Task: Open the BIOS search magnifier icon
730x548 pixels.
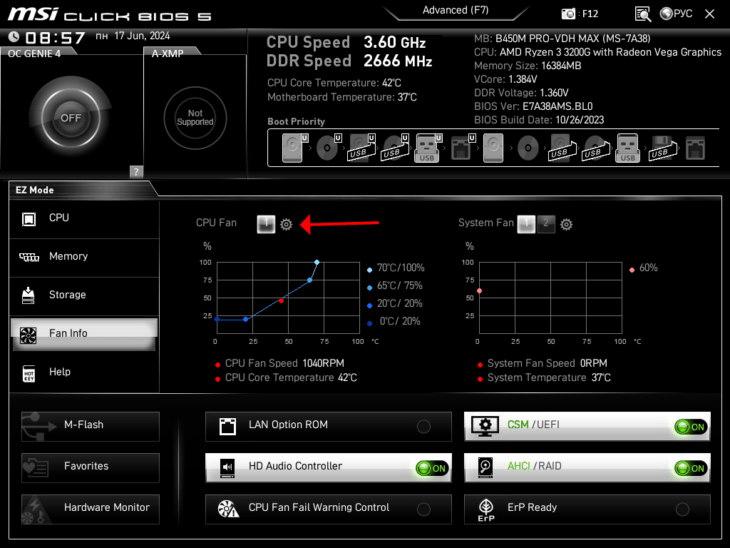Action: pos(642,14)
